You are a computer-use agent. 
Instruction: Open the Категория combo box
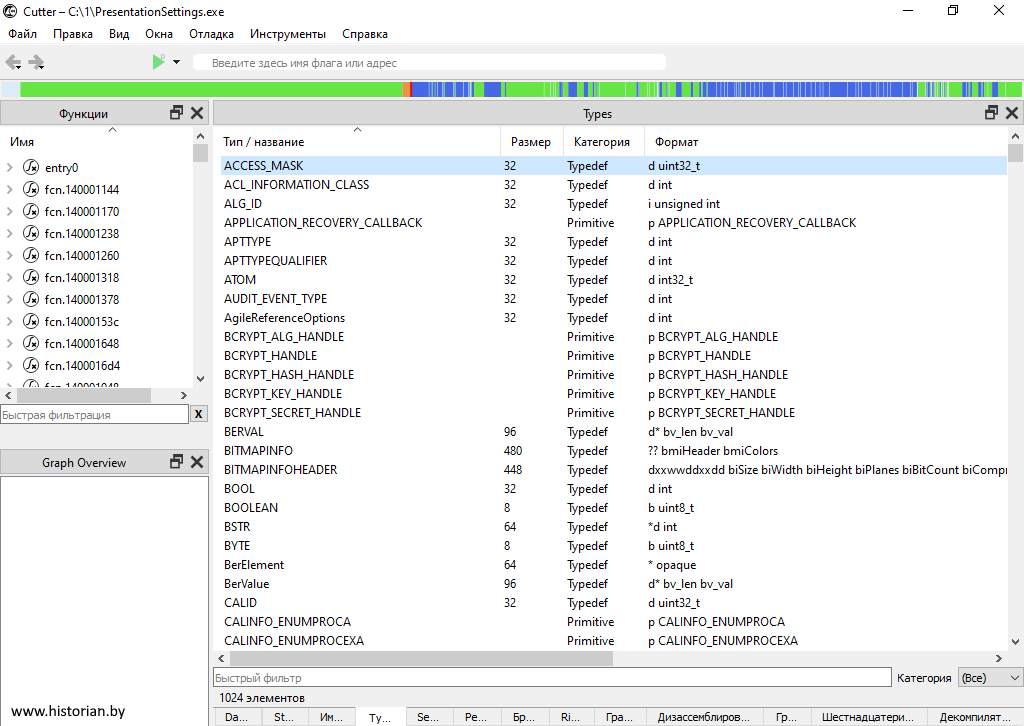click(989, 678)
